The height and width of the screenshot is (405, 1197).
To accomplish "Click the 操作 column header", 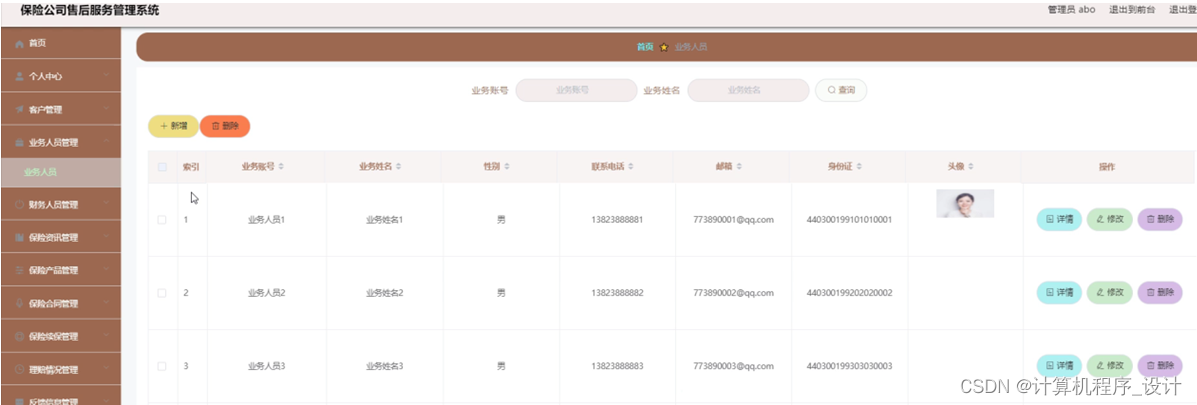I will [1107, 167].
